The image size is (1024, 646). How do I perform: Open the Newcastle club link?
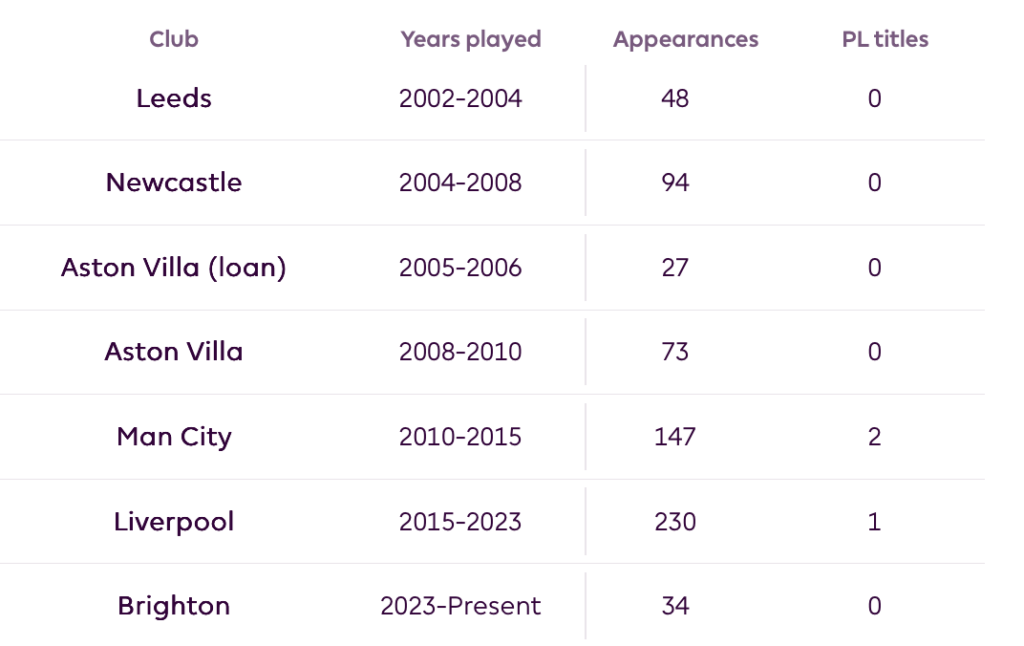coord(174,183)
